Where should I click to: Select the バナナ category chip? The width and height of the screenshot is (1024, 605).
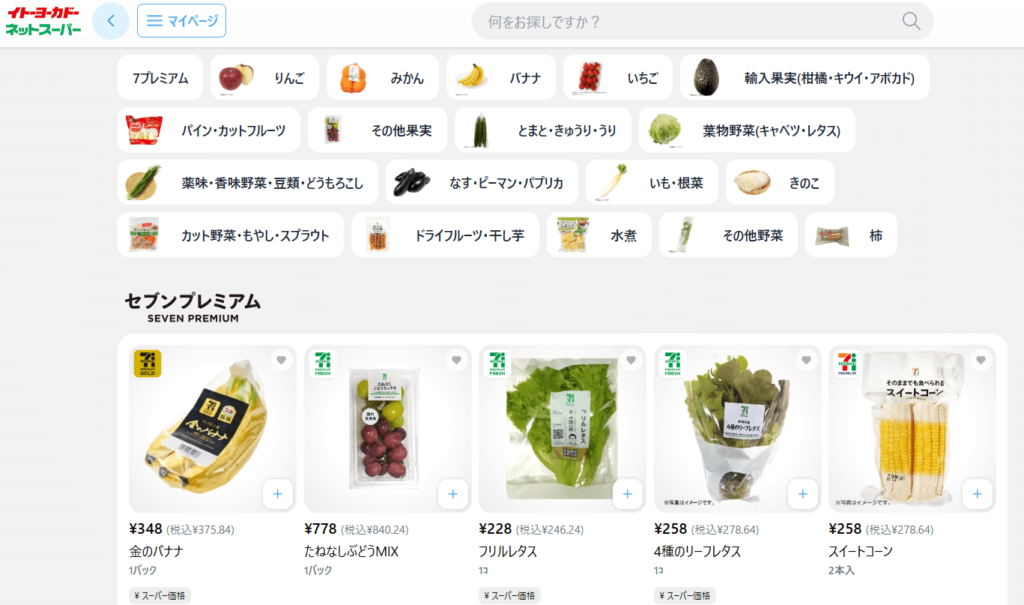[501, 78]
